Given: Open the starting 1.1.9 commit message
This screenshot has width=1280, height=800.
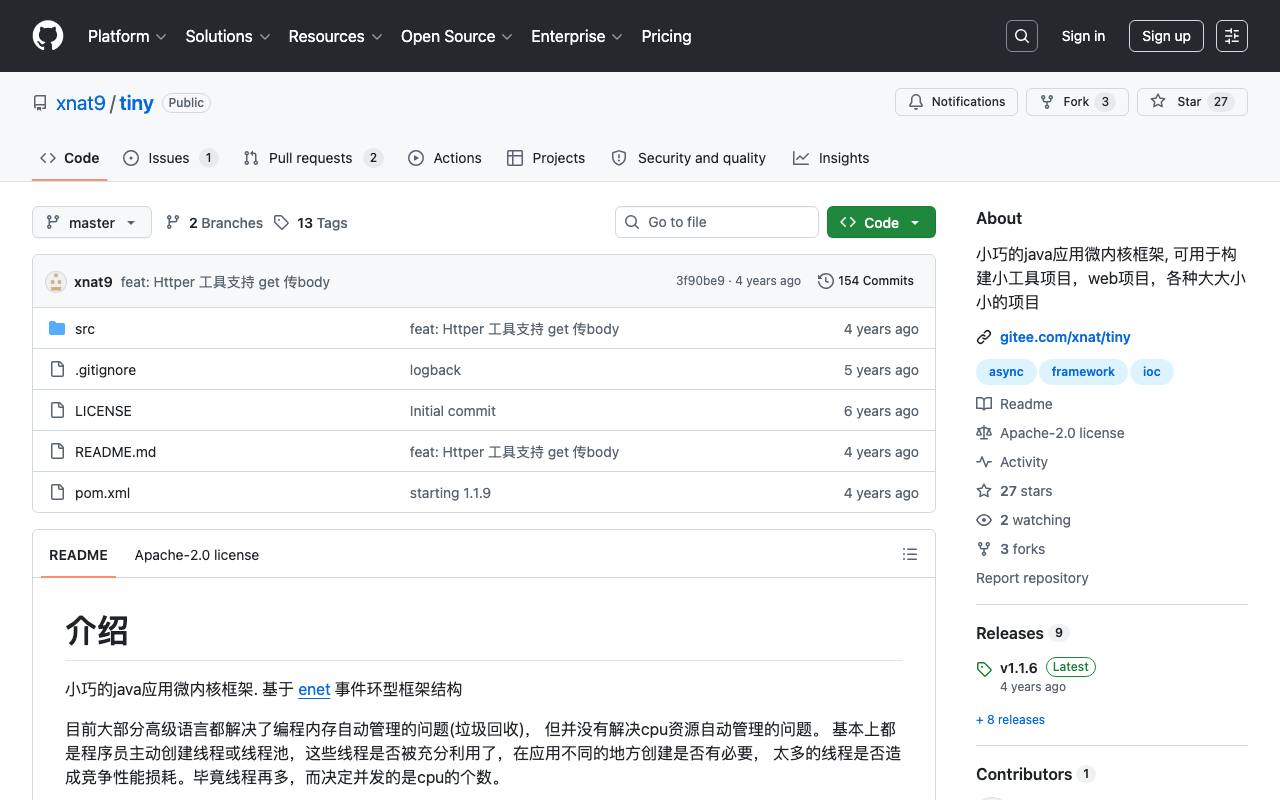Looking at the screenshot, I should (x=450, y=493).
